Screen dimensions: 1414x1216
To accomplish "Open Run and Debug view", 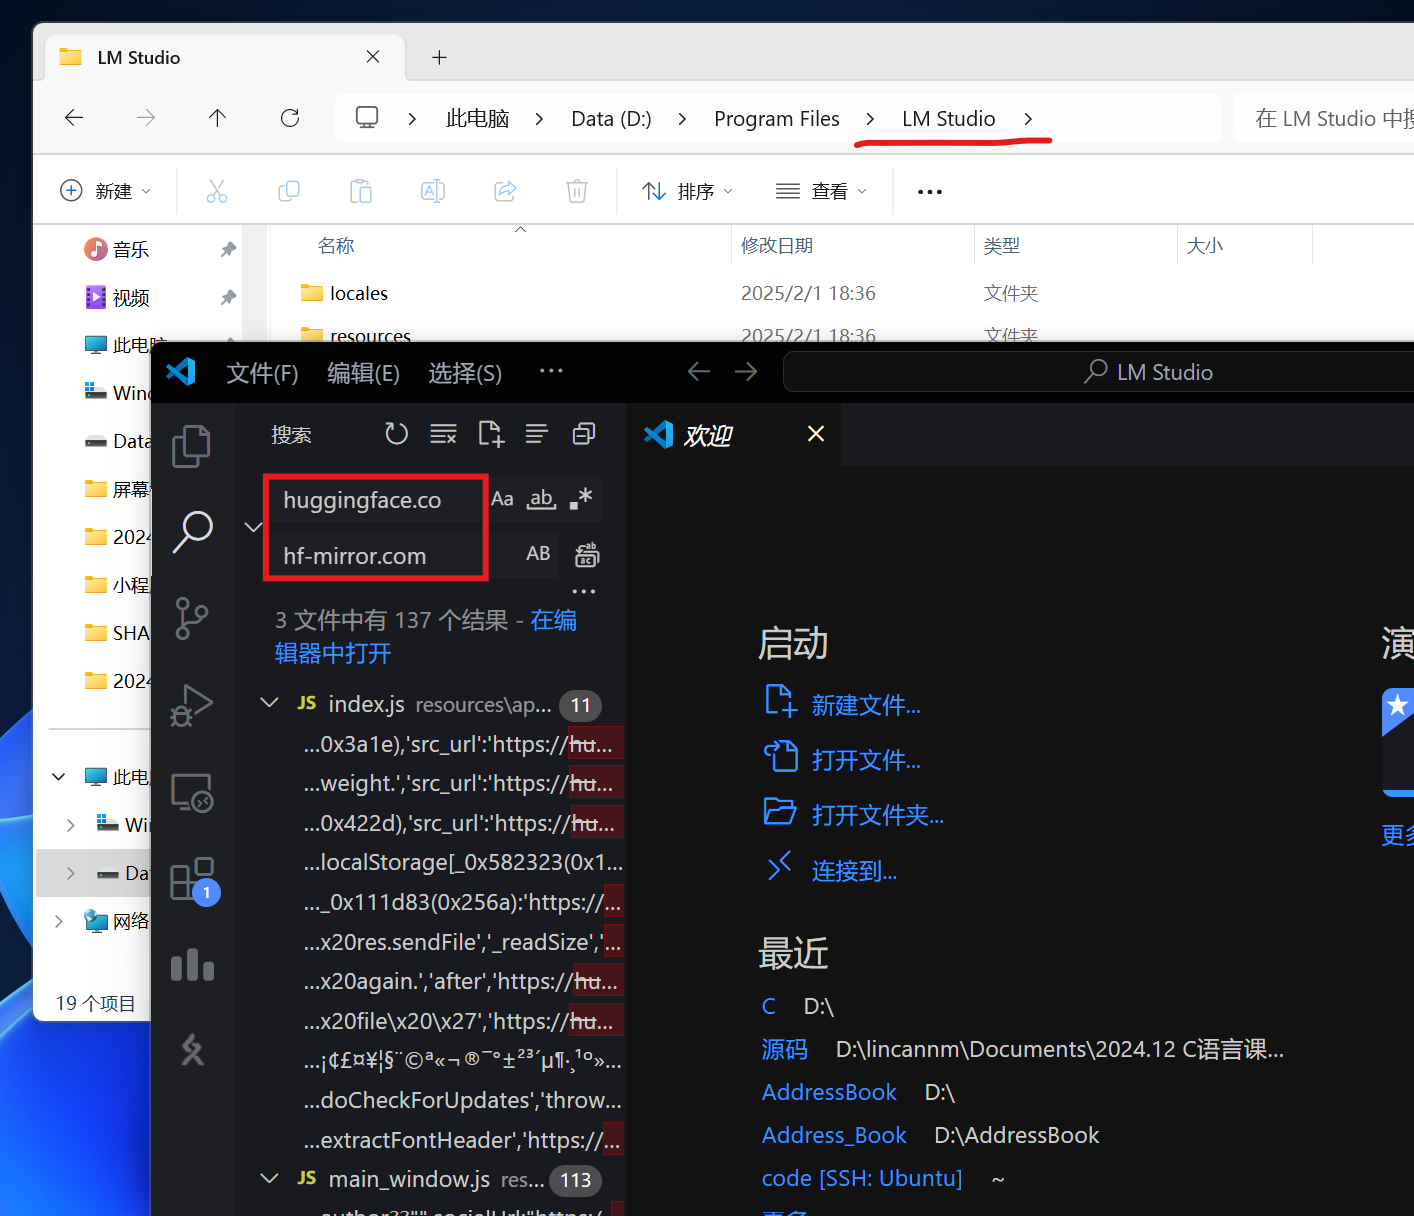I will [191, 705].
